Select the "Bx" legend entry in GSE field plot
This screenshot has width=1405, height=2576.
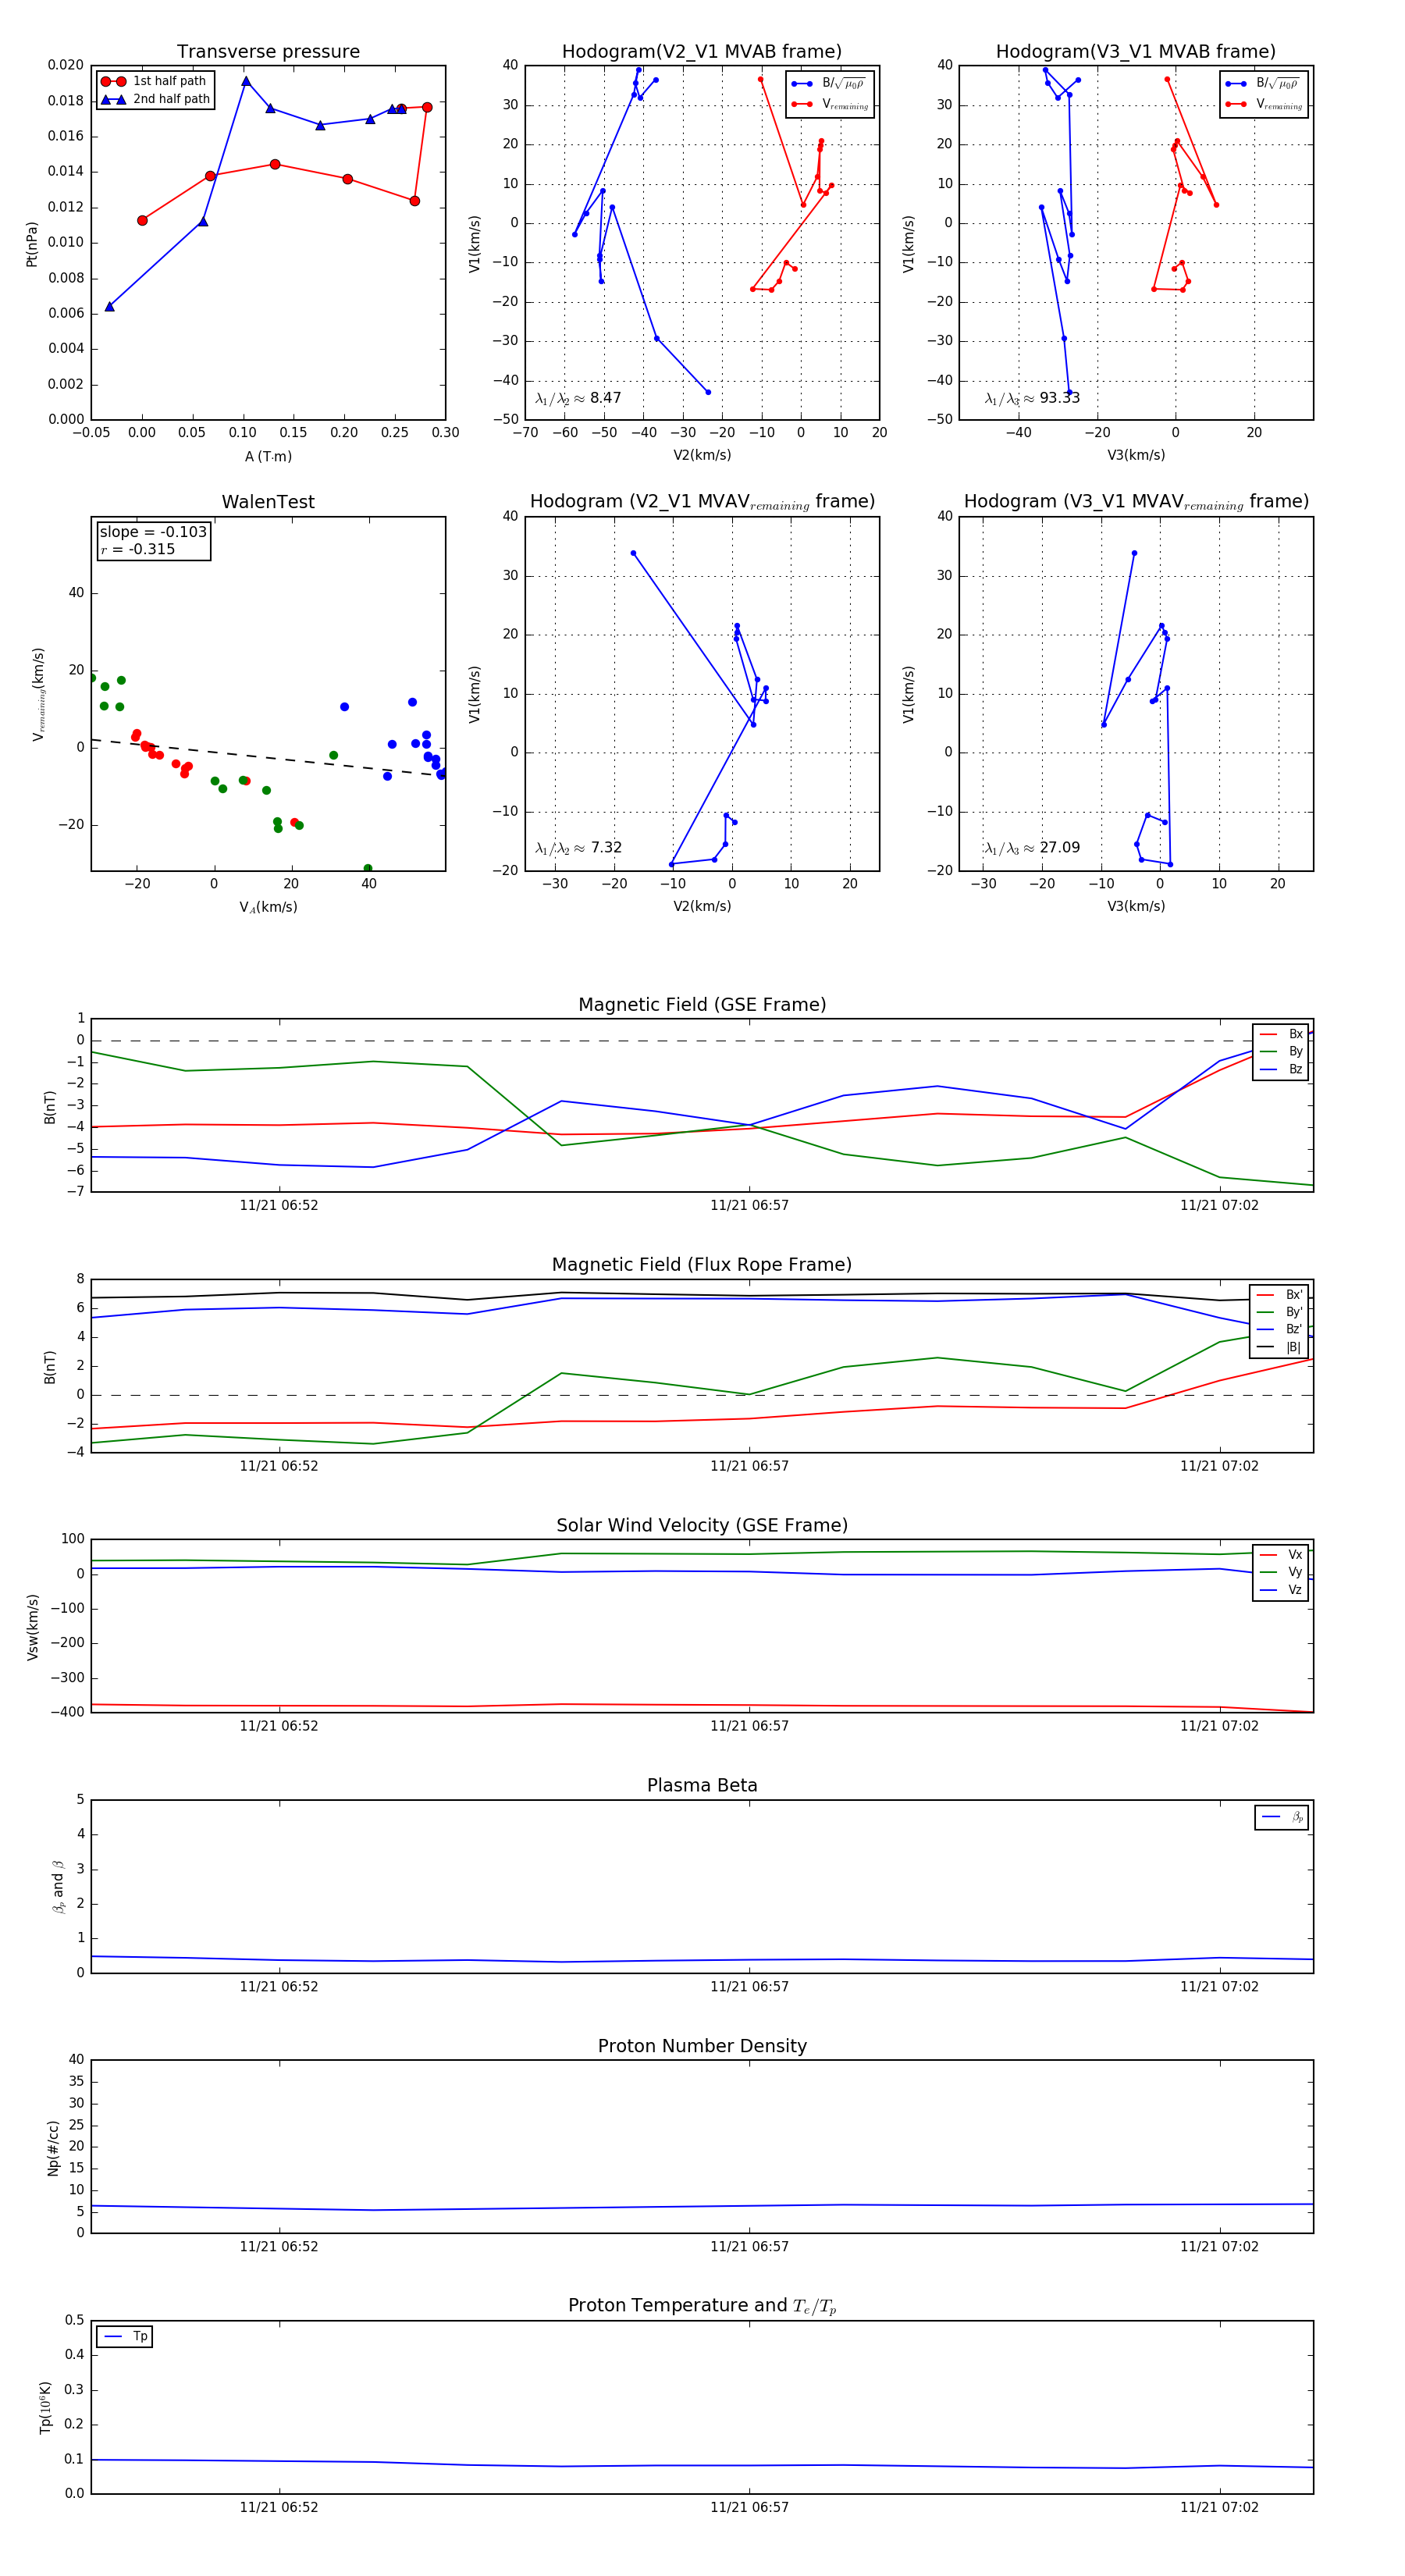coord(1281,1034)
